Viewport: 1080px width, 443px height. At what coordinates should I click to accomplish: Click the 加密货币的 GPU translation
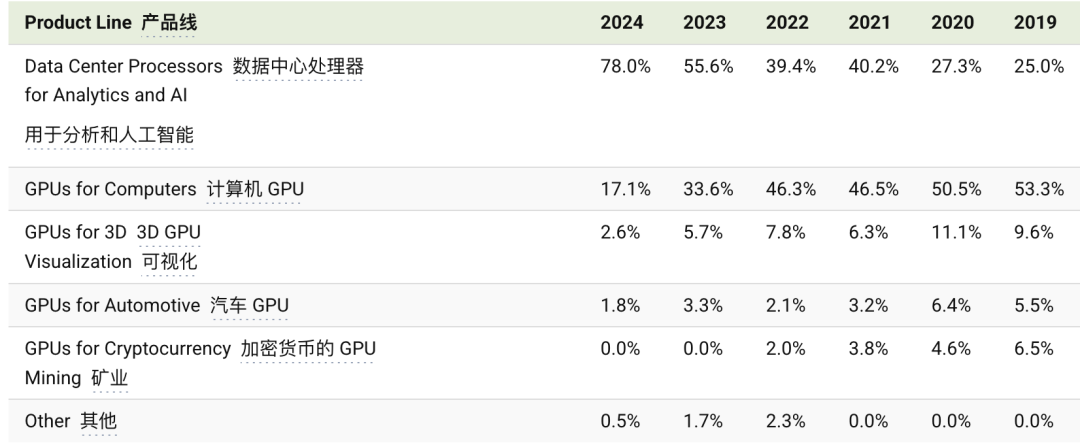(308, 349)
